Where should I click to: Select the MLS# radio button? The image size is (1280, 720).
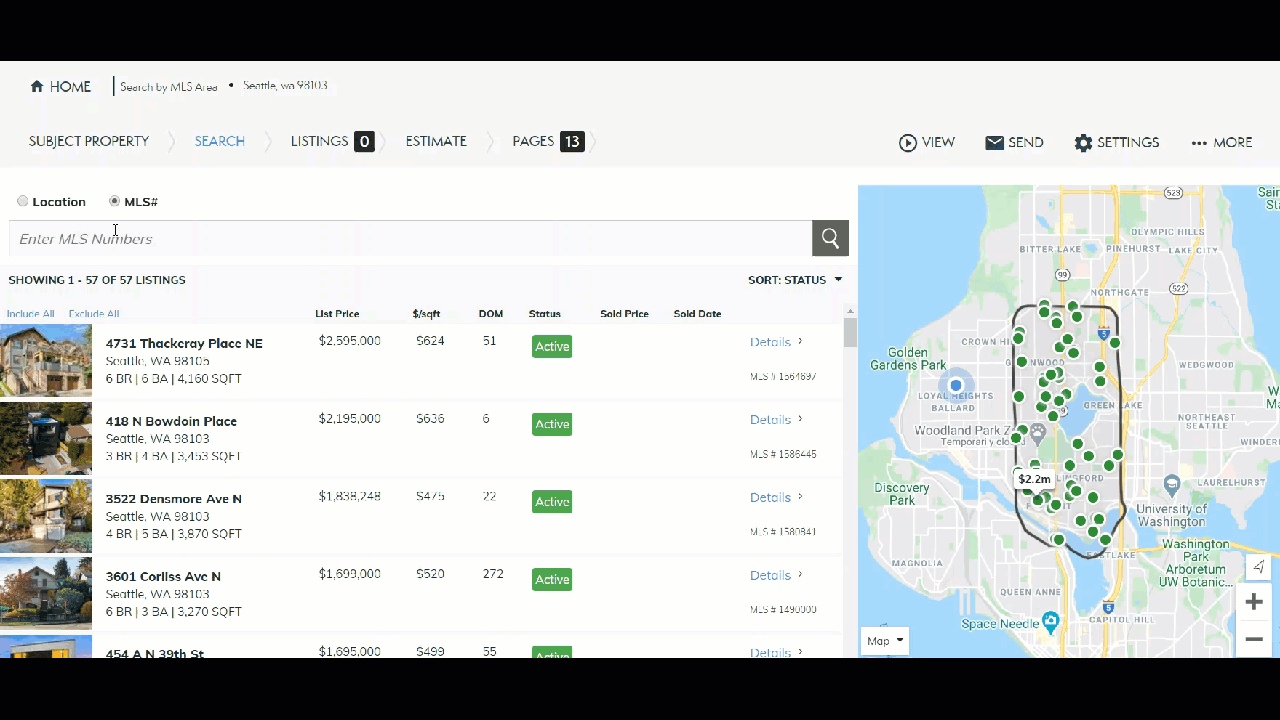pos(114,201)
